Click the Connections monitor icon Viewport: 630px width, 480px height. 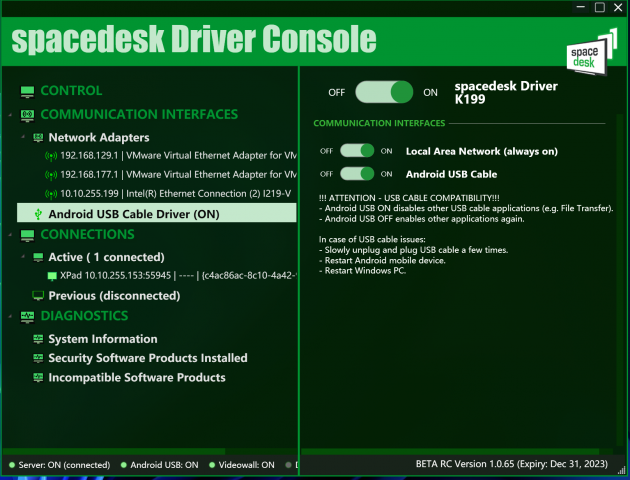tap(27, 235)
